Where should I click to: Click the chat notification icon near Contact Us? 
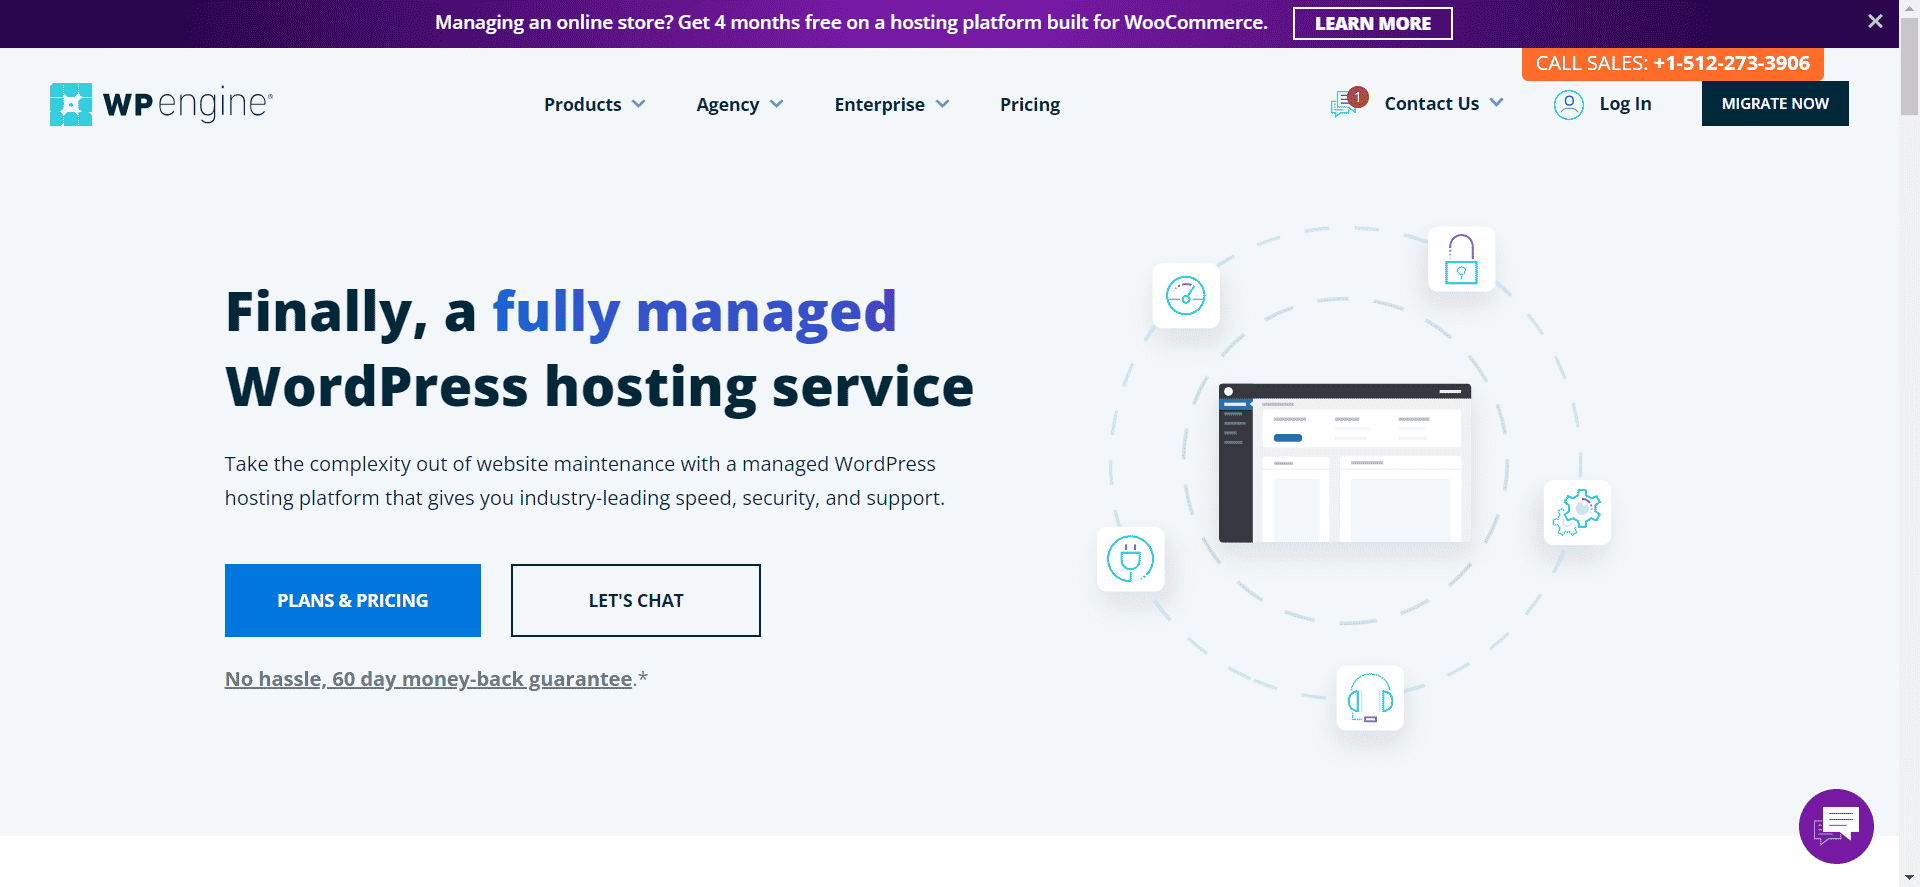click(x=1347, y=103)
